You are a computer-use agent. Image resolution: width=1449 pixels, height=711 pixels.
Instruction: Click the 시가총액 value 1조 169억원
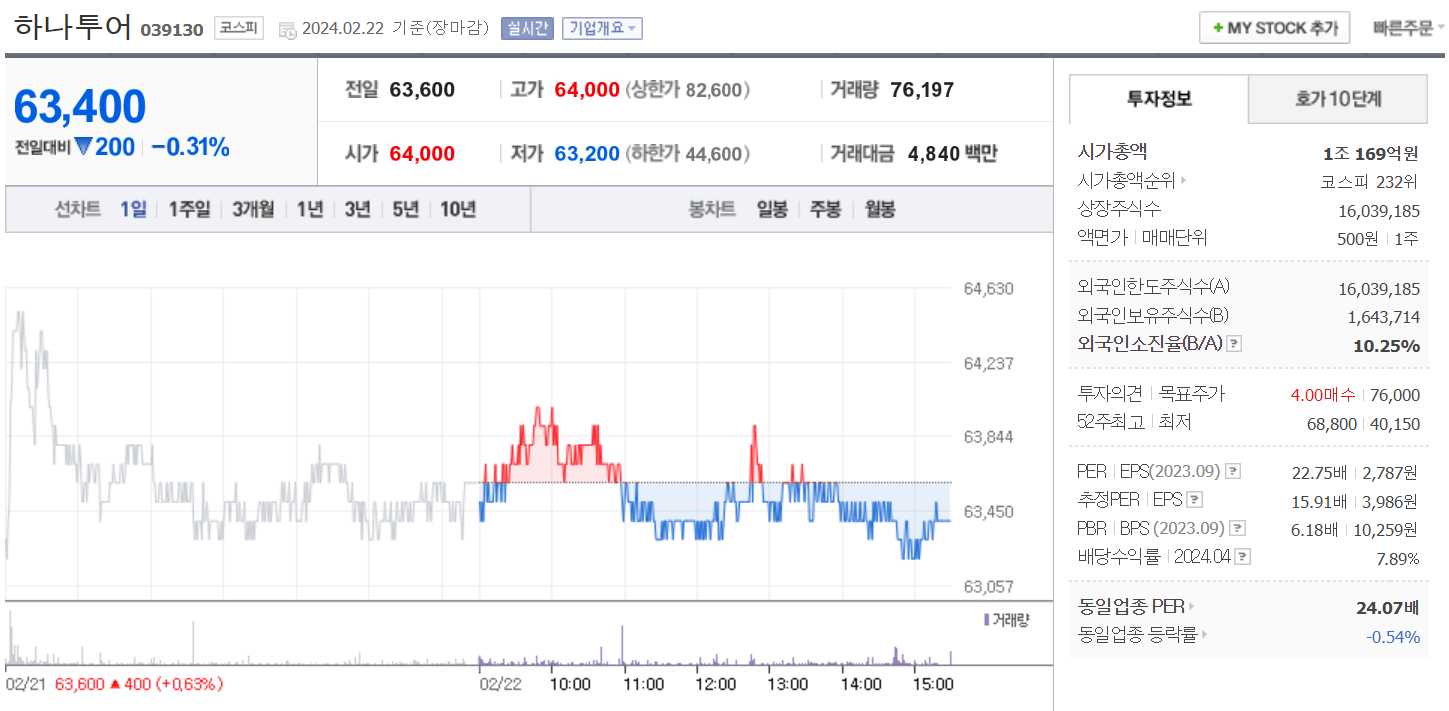(1370, 154)
